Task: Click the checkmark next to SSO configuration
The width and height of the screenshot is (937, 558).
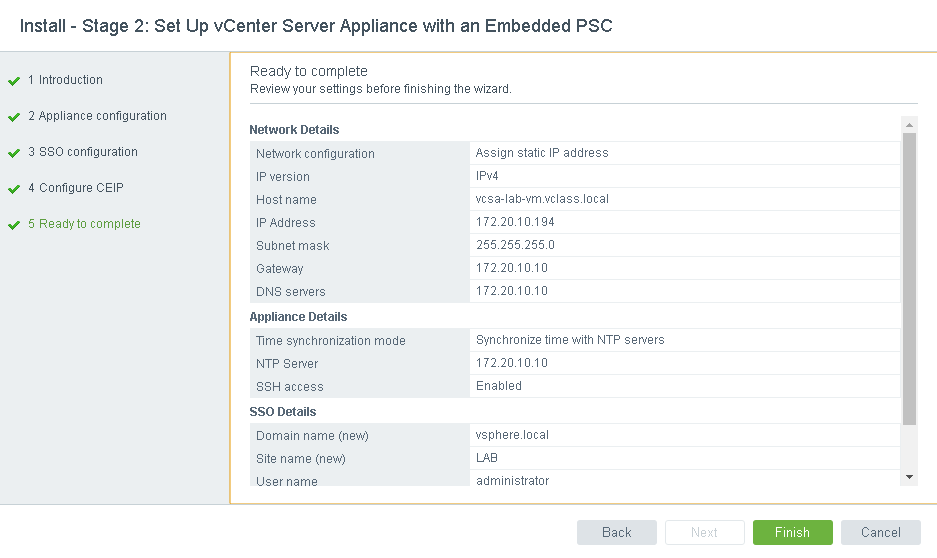Action: (14, 153)
